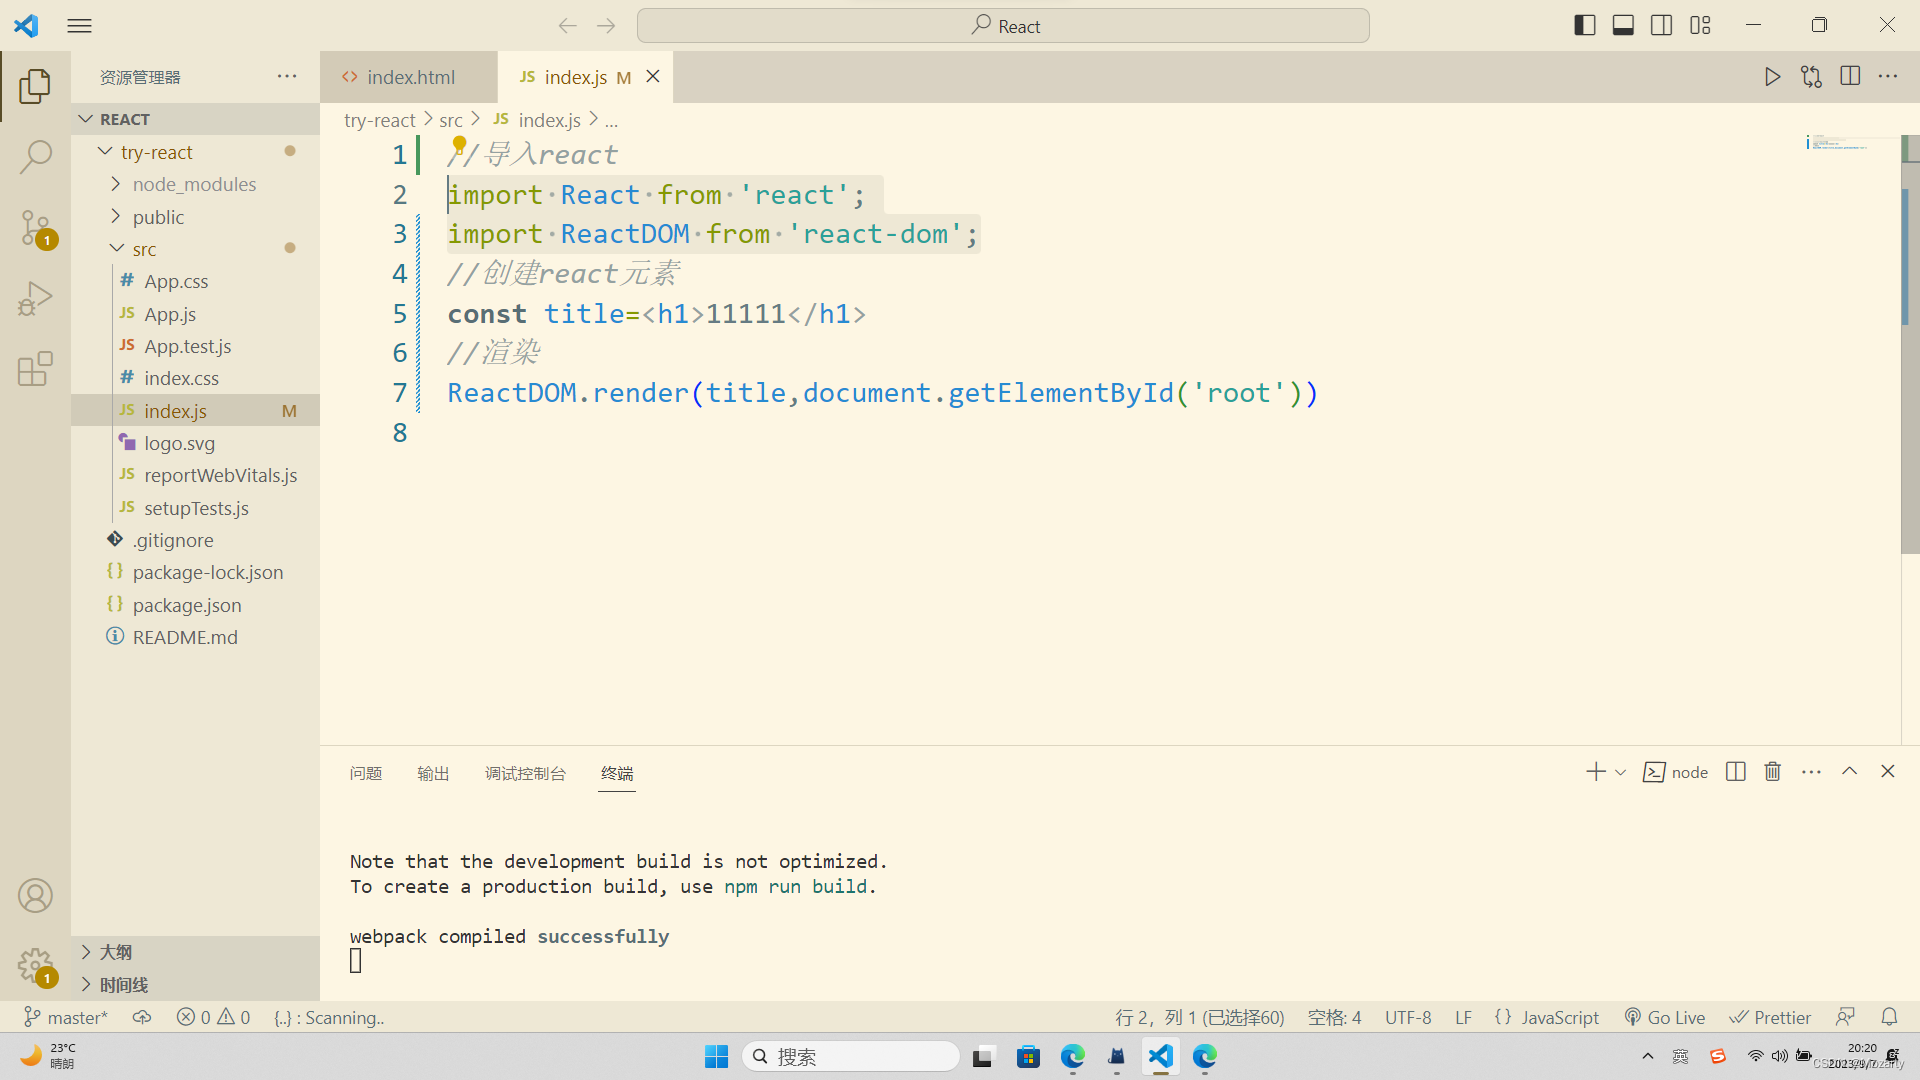Click the lightbulb code action on line 1
Image resolution: width=1920 pixels, height=1080 pixels.
coord(459,144)
